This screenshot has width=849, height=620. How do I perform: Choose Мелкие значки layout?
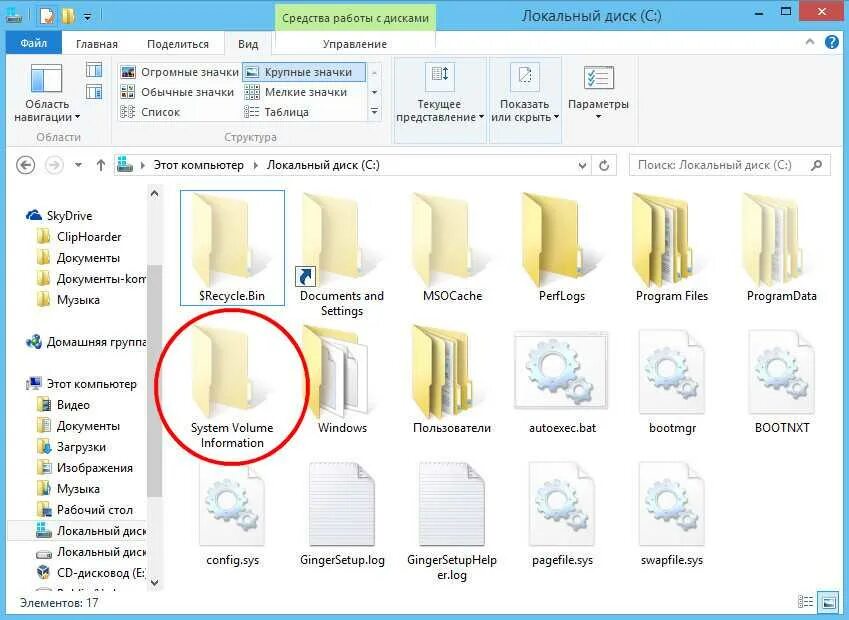tap(296, 92)
